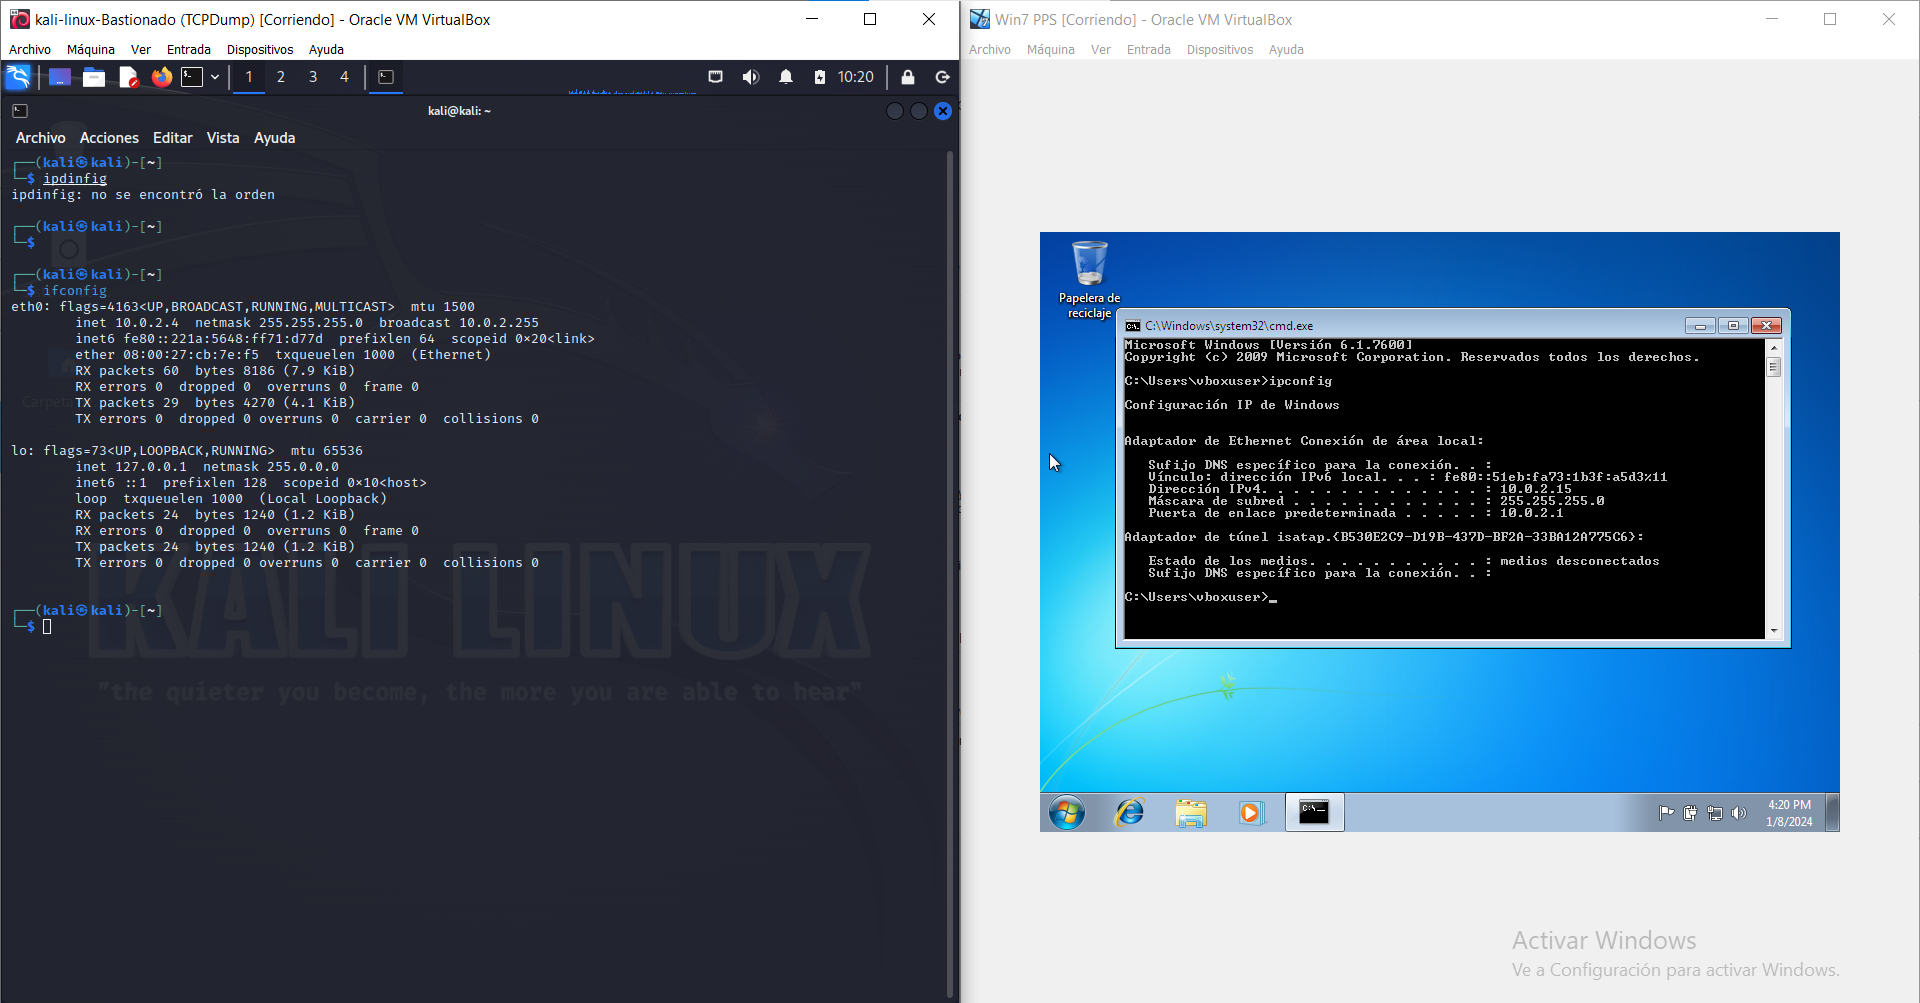The image size is (1920, 1003).
Task: Open the Kali notifications bell
Action: [786, 77]
